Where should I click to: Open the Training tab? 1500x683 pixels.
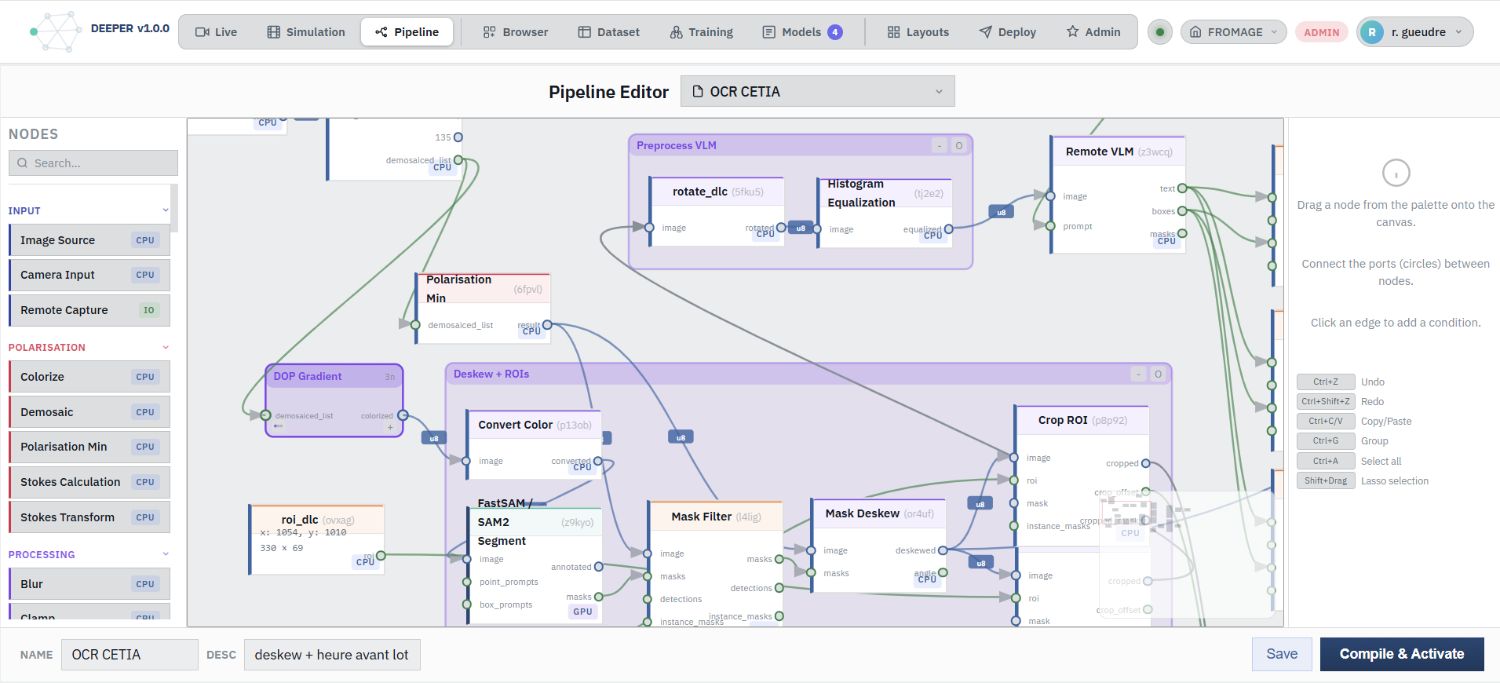click(x=701, y=32)
